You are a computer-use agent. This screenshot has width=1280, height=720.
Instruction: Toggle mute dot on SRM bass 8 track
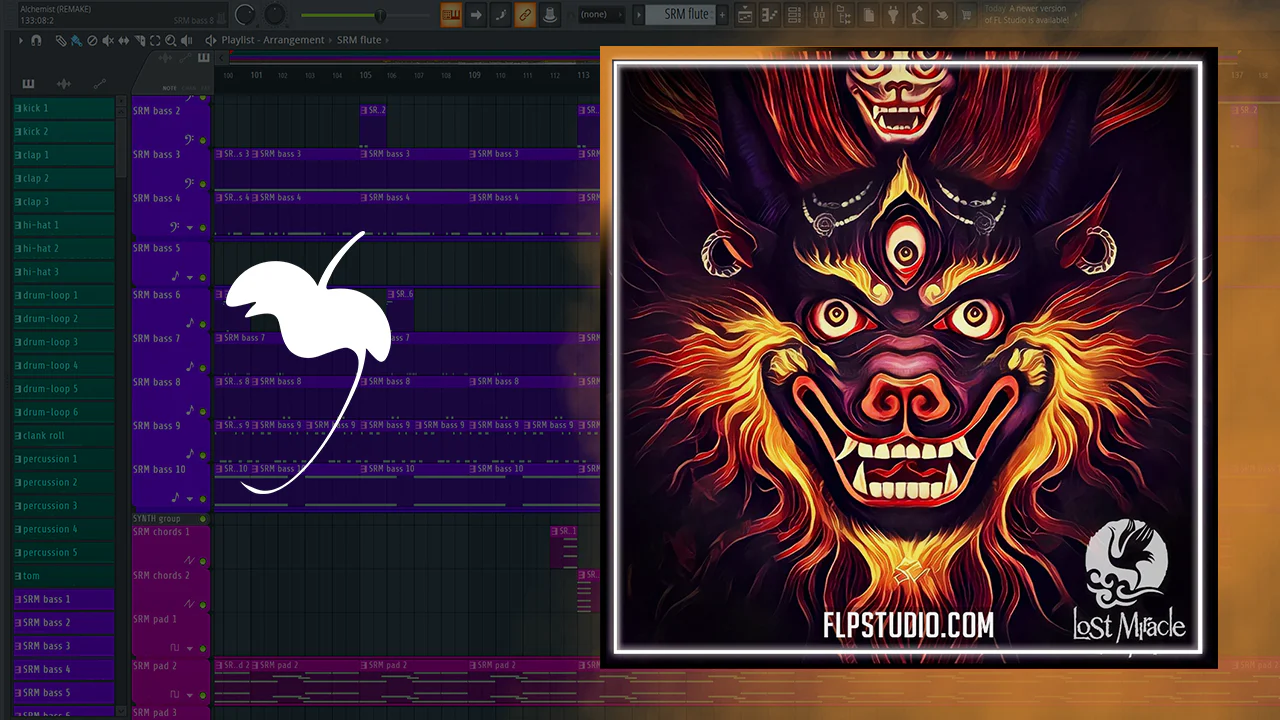click(x=203, y=411)
